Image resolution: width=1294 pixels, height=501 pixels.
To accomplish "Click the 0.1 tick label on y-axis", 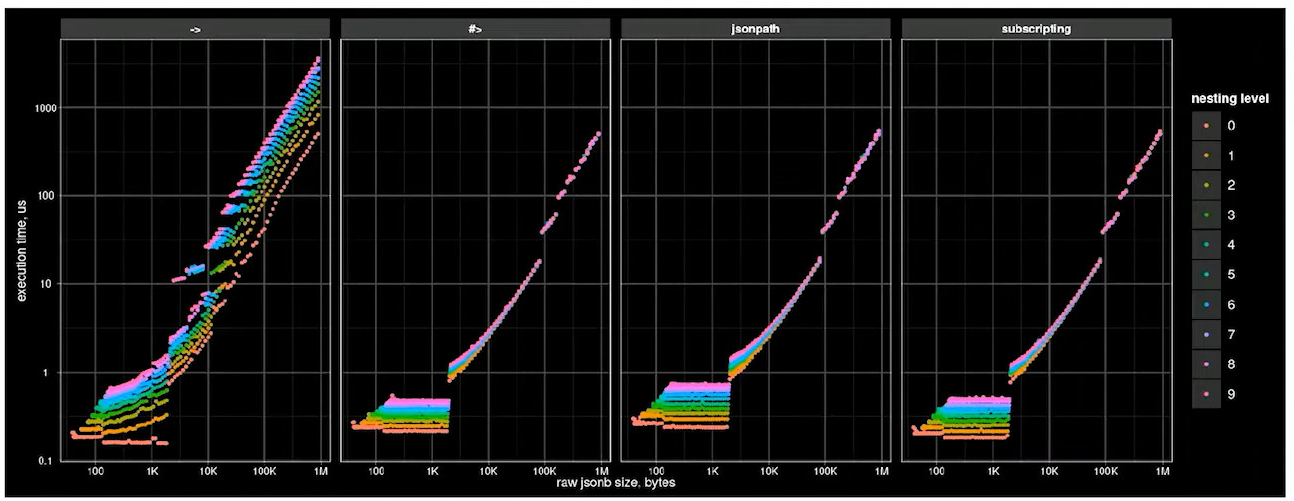I will (x=44, y=461).
